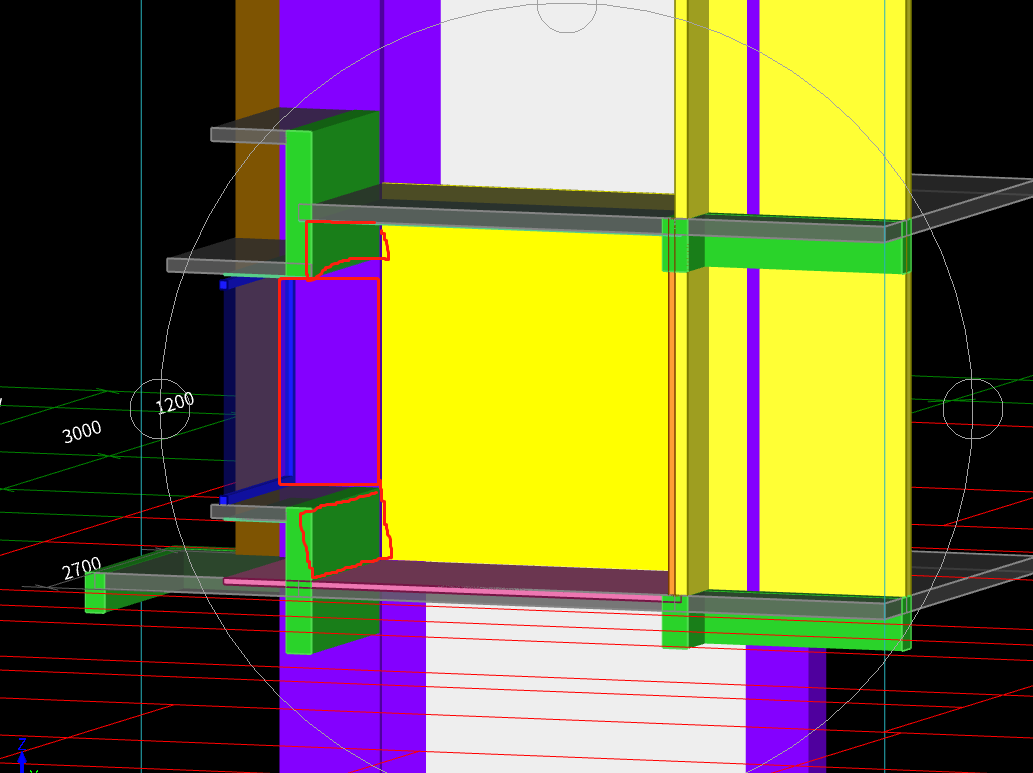The width and height of the screenshot is (1033, 773).
Task: Click the 2700 grid dimension label
Action: click(x=82, y=569)
